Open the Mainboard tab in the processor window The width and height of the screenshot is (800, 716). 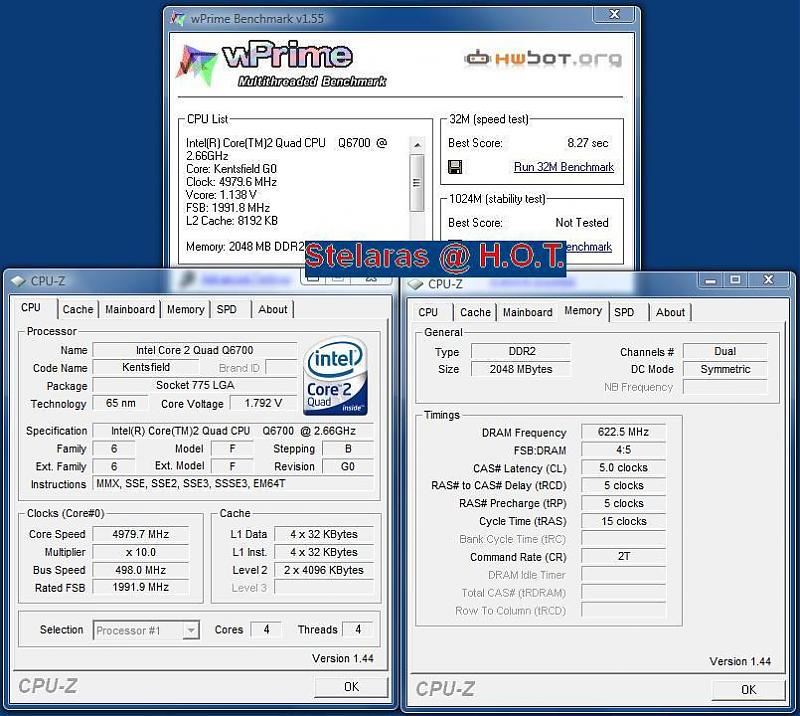[x=130, y=309]
